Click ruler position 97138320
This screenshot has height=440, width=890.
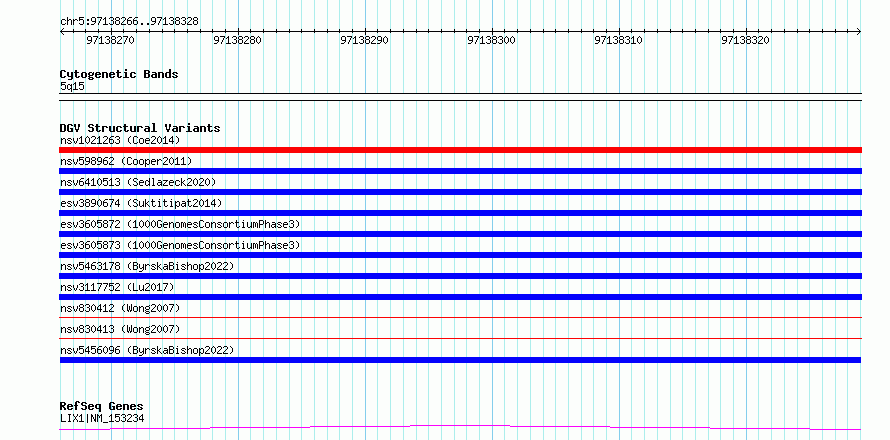pos(746,40)
